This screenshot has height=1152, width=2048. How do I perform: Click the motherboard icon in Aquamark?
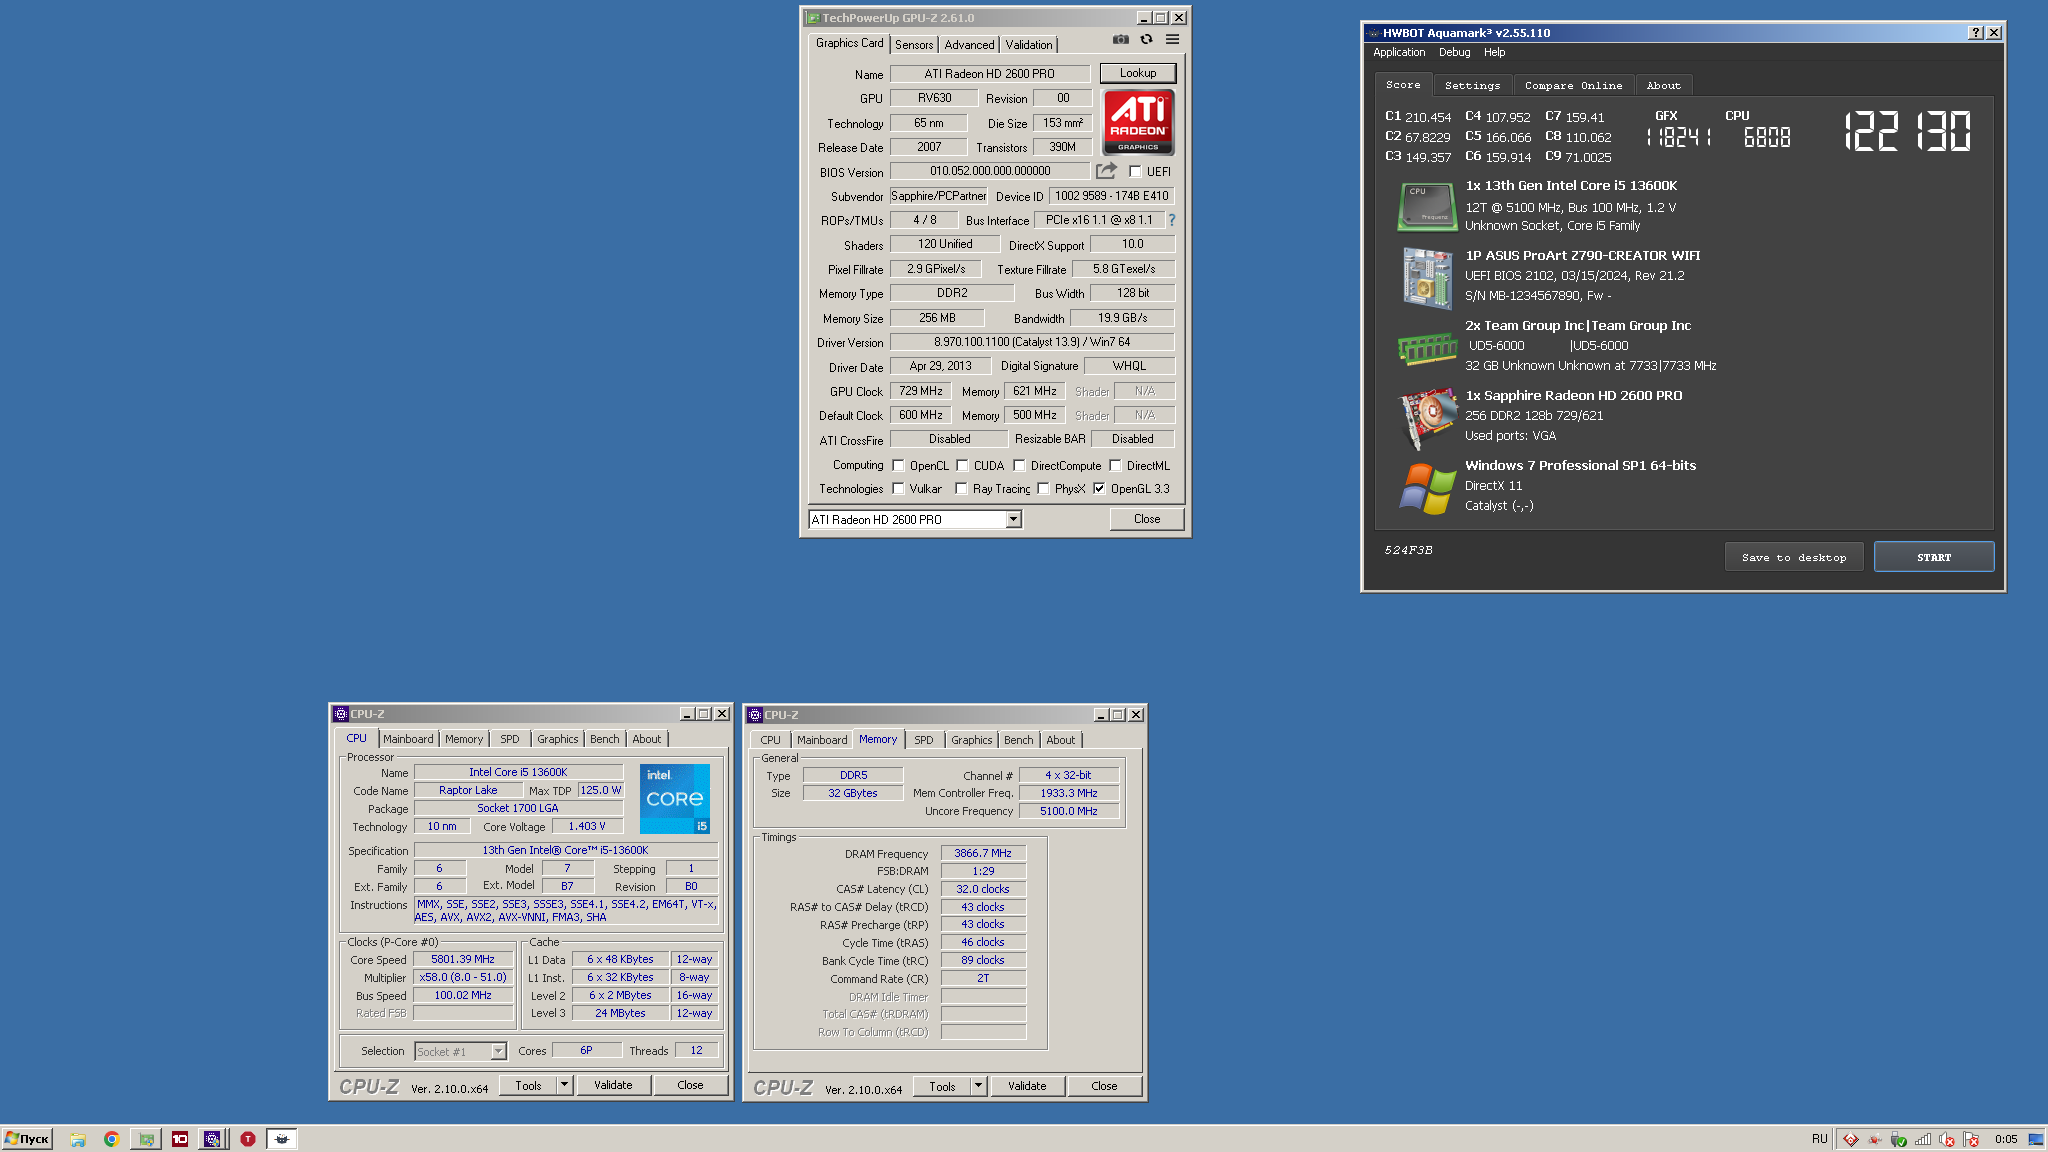point(1427,277)
